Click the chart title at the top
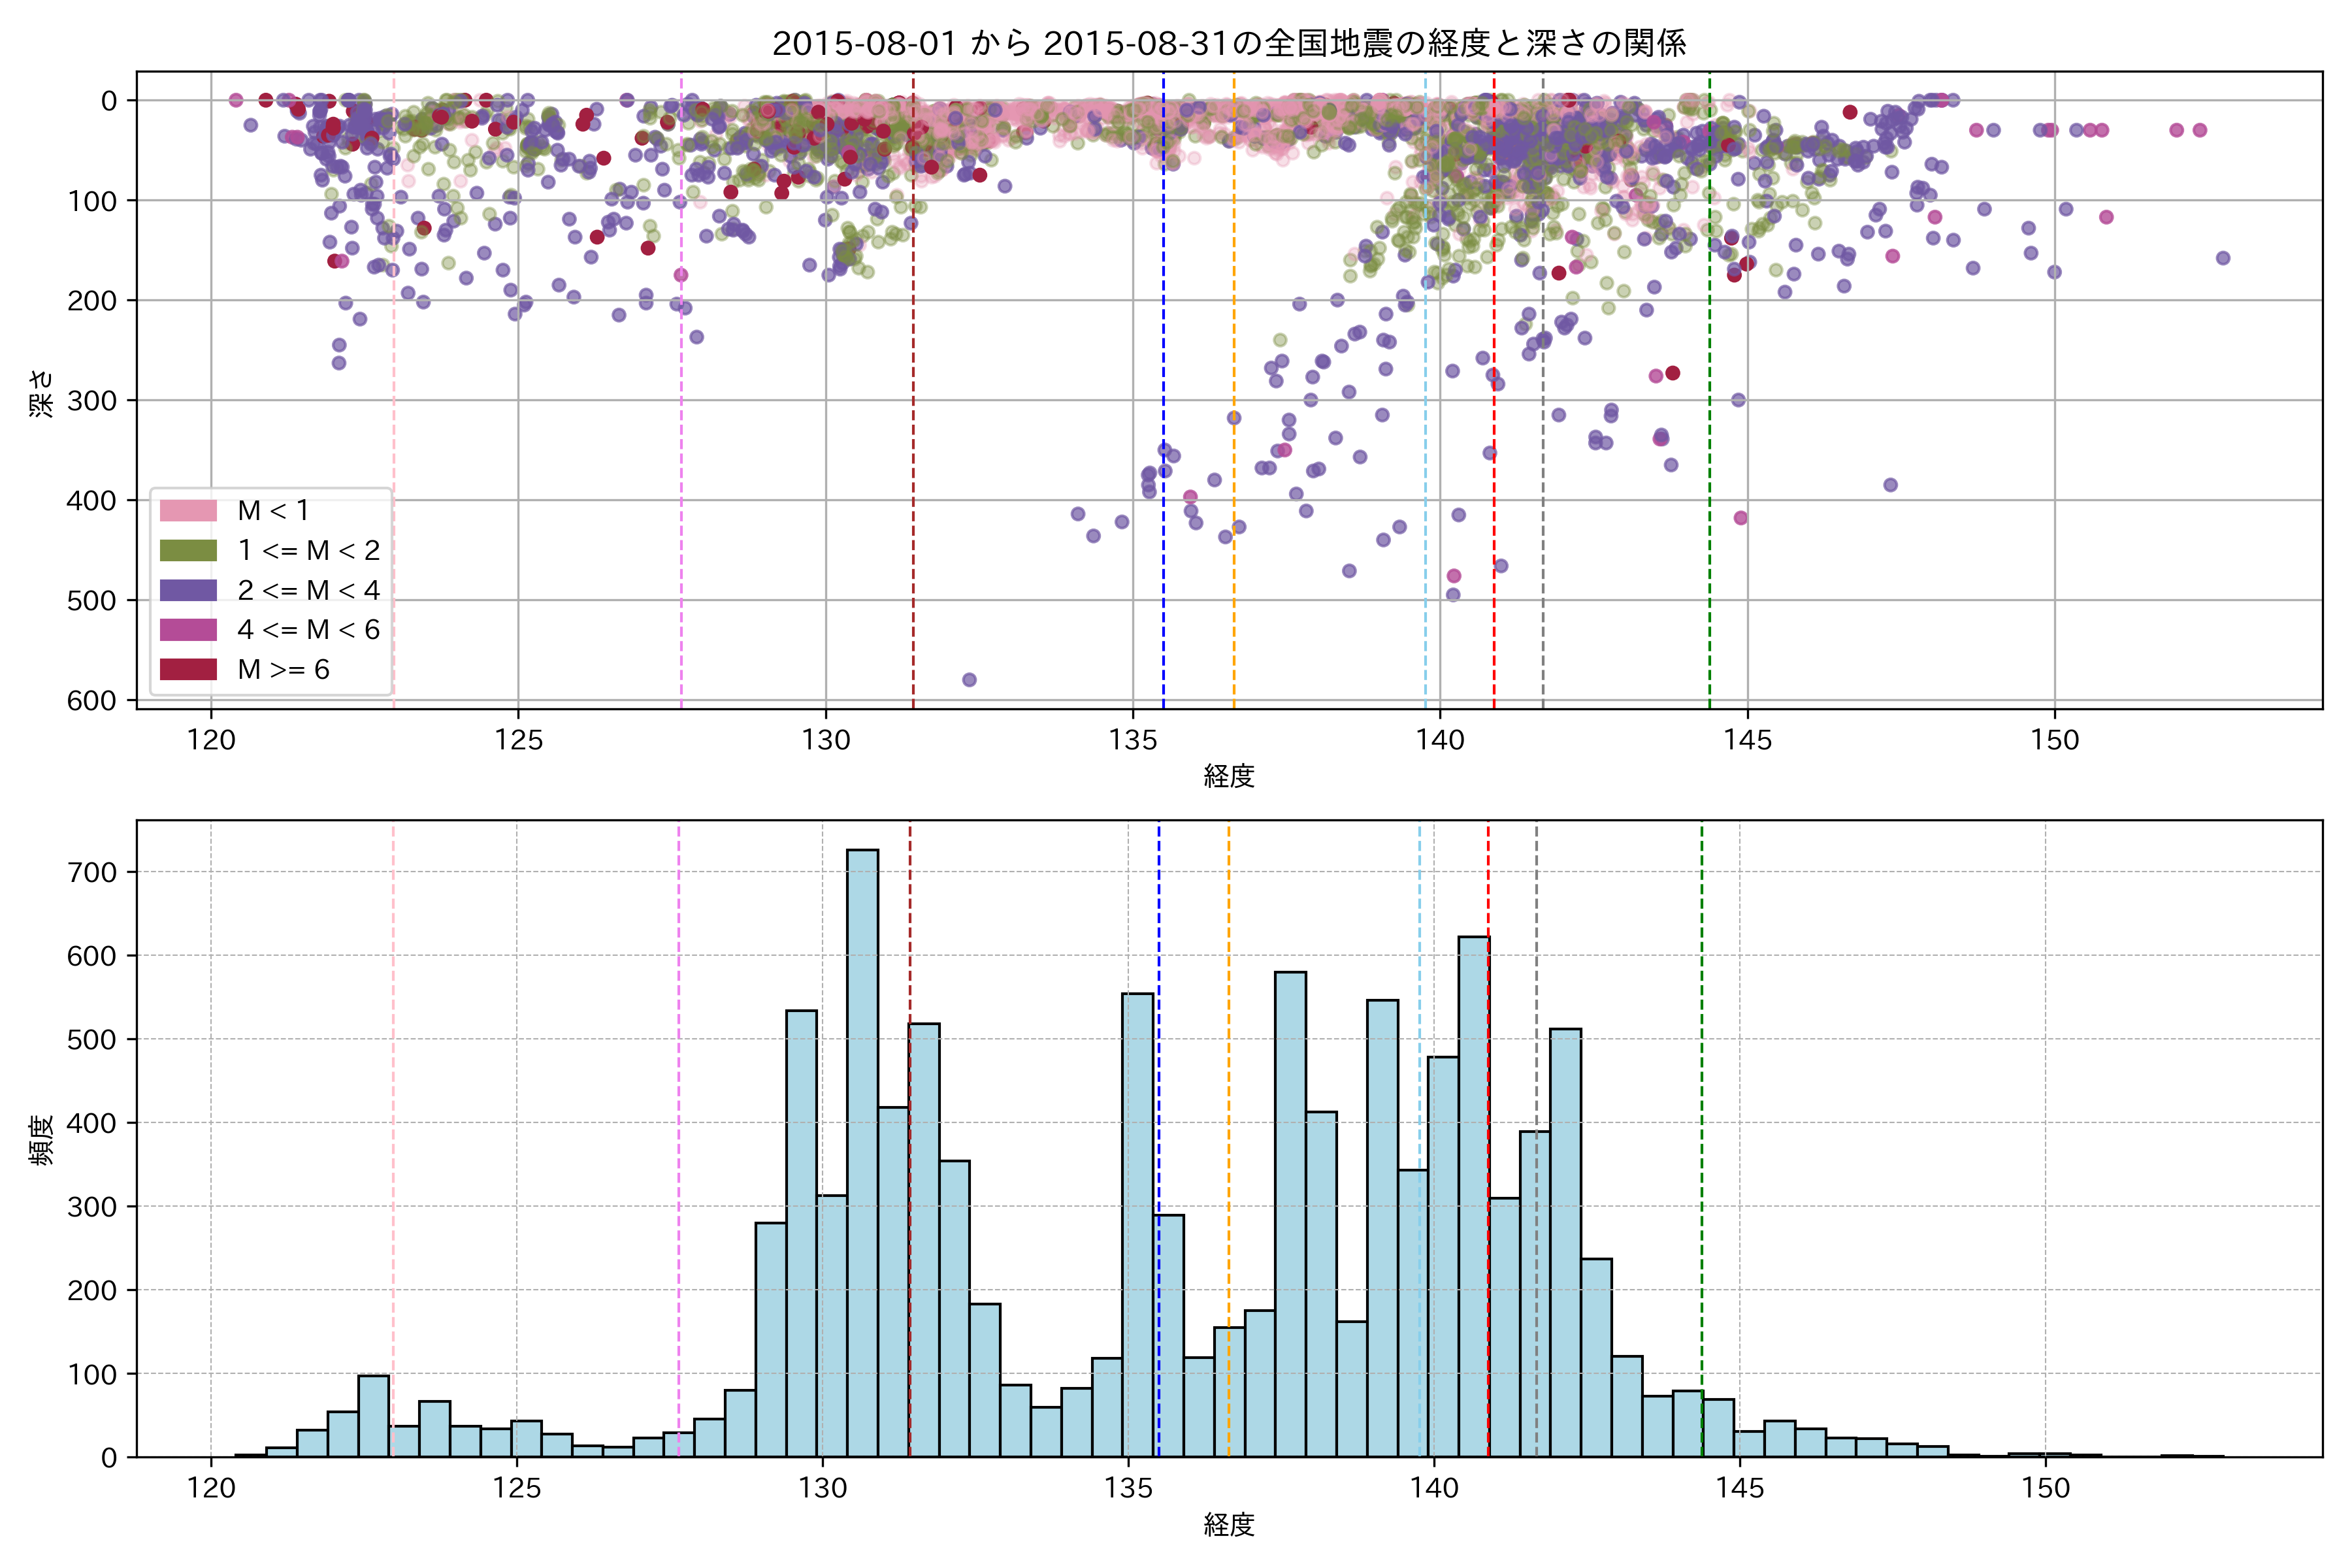Viewport: 2352px width, 1568px height. tap(1229, 43)
